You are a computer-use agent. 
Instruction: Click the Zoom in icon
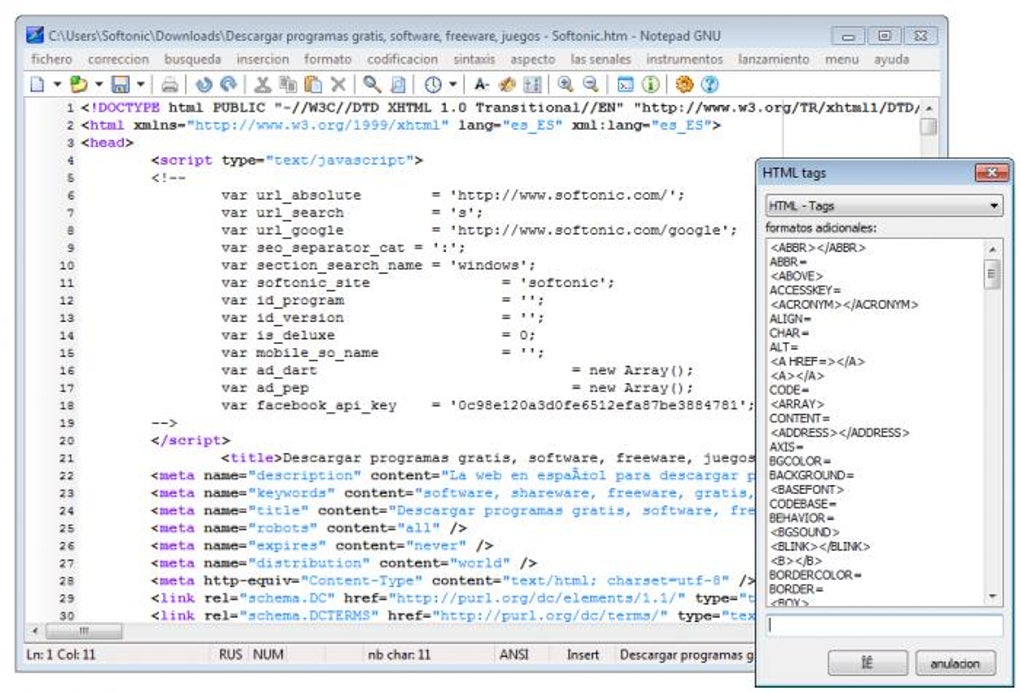tap(565, 85)
